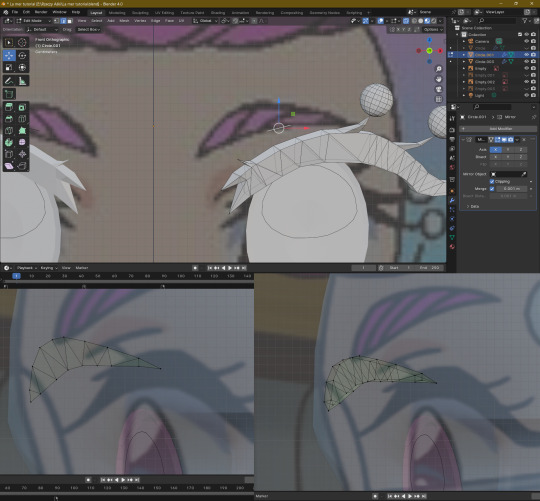Select the 3D Cursor tool
Screen dimensions: 540x501
pyautogui.click(x=22, y=42)
